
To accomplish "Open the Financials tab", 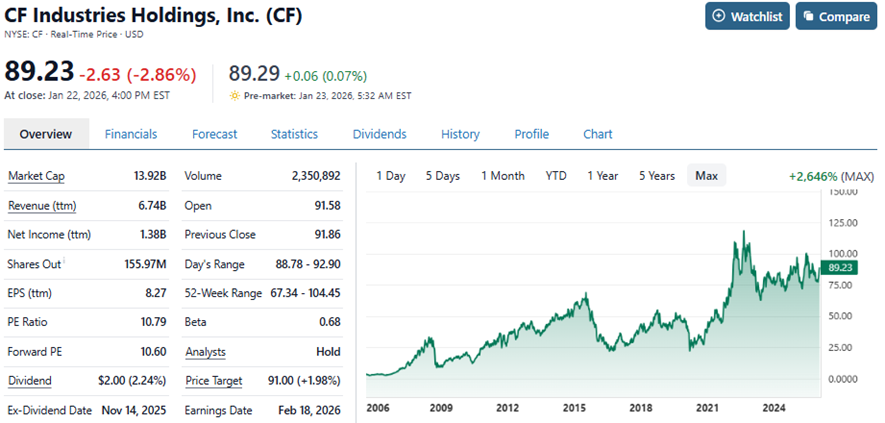I will (131, 134).
